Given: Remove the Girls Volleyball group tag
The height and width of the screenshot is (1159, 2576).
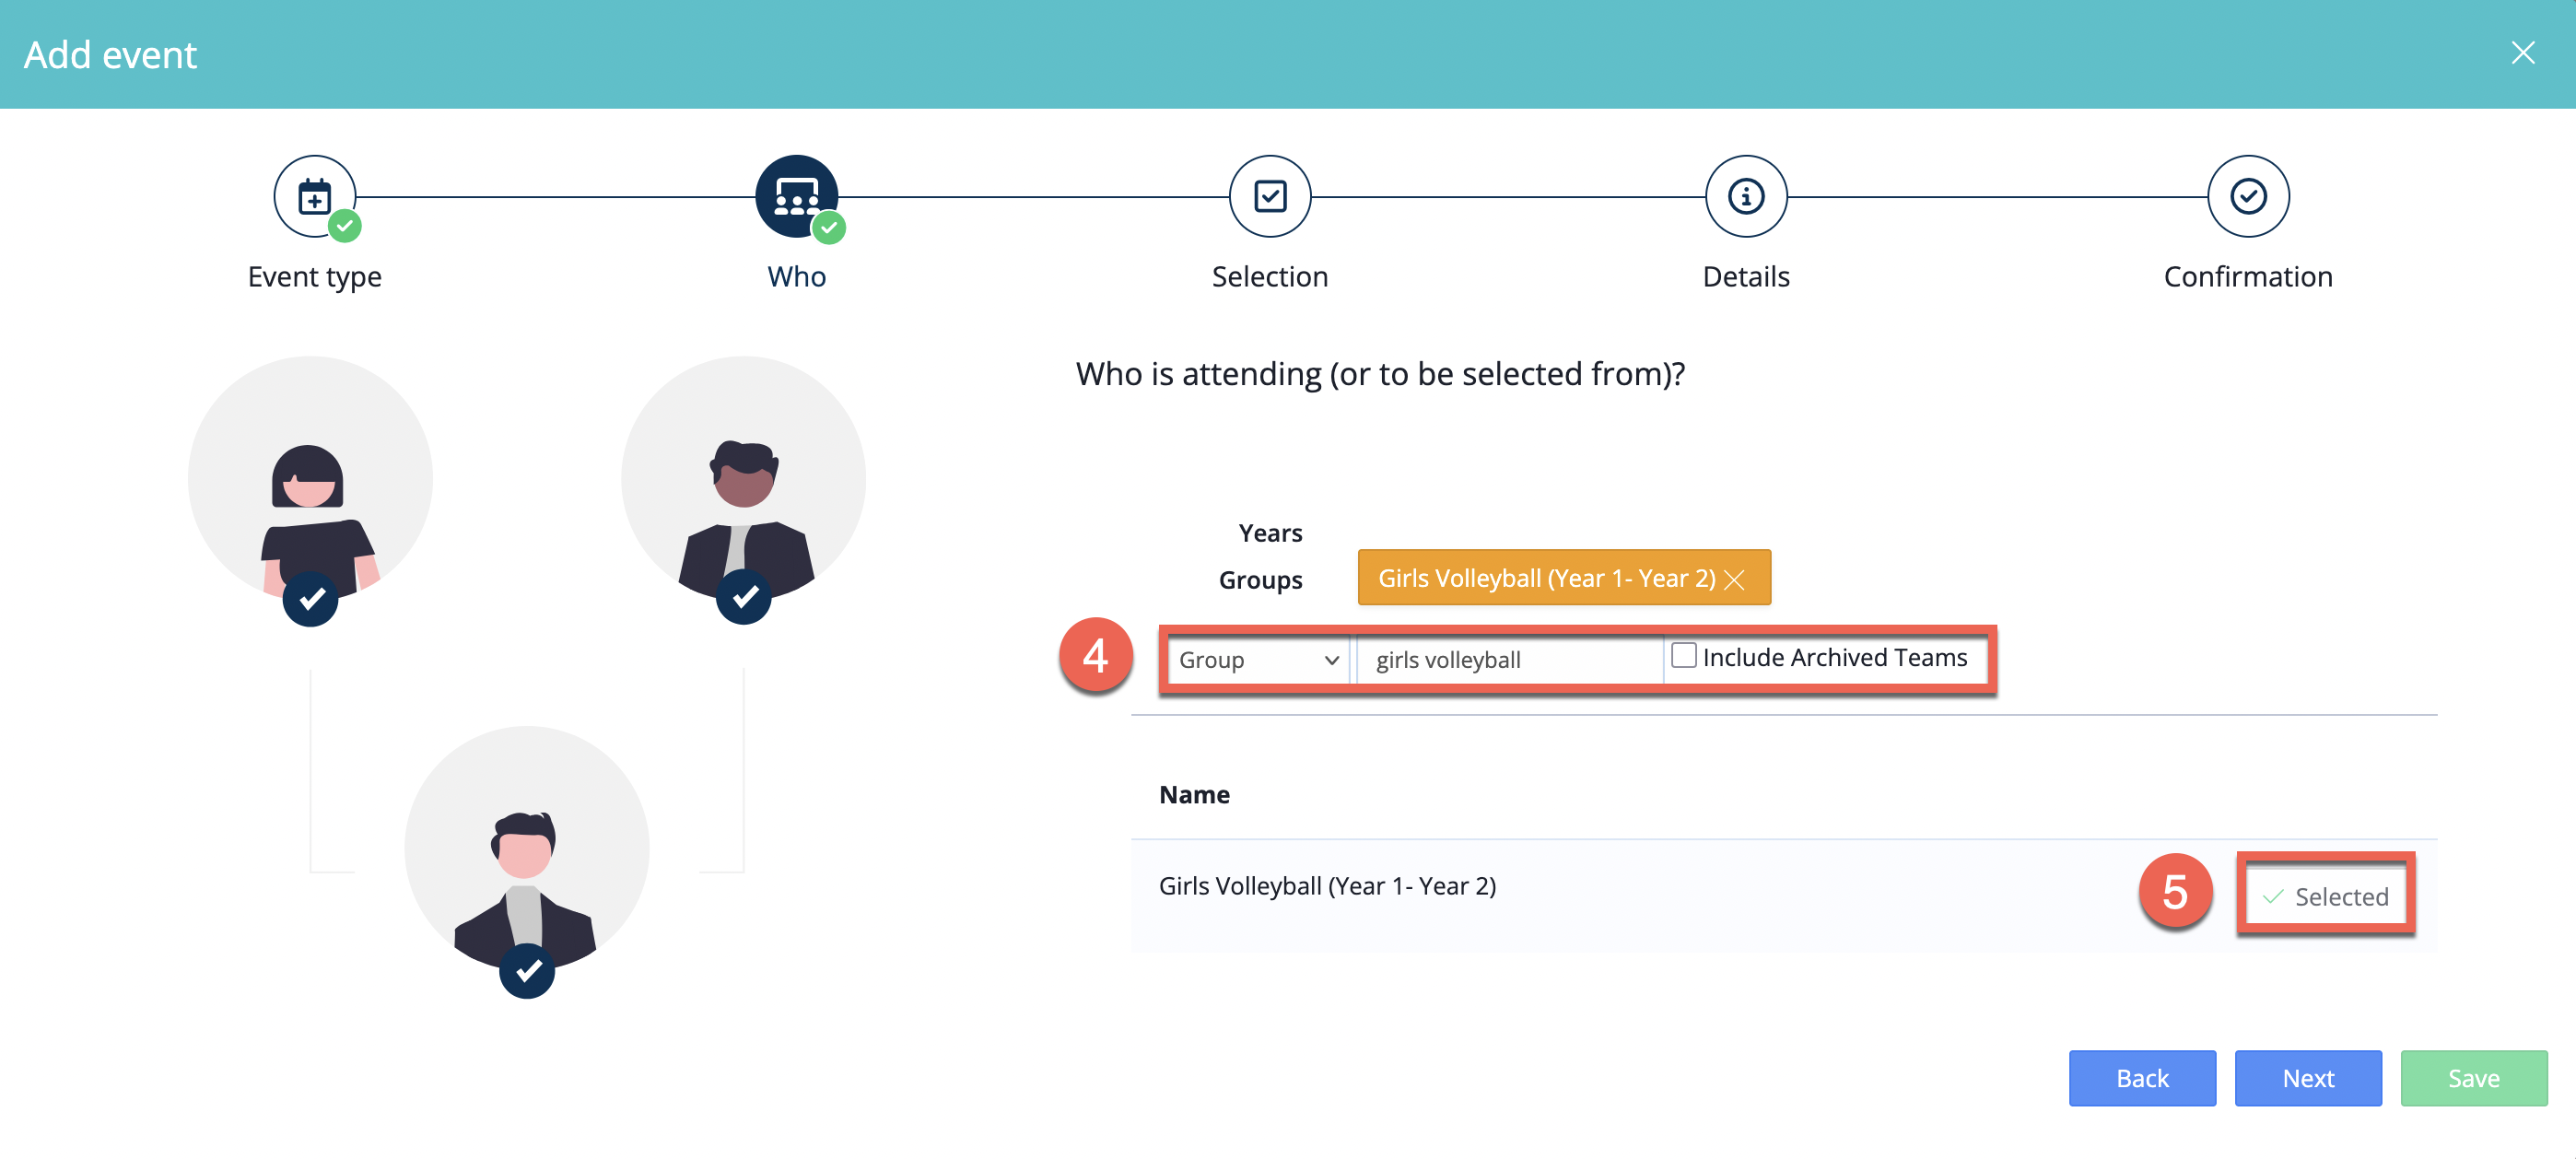Looking at the screenshot, I should pyautogui.click(x=1735, y=580).
